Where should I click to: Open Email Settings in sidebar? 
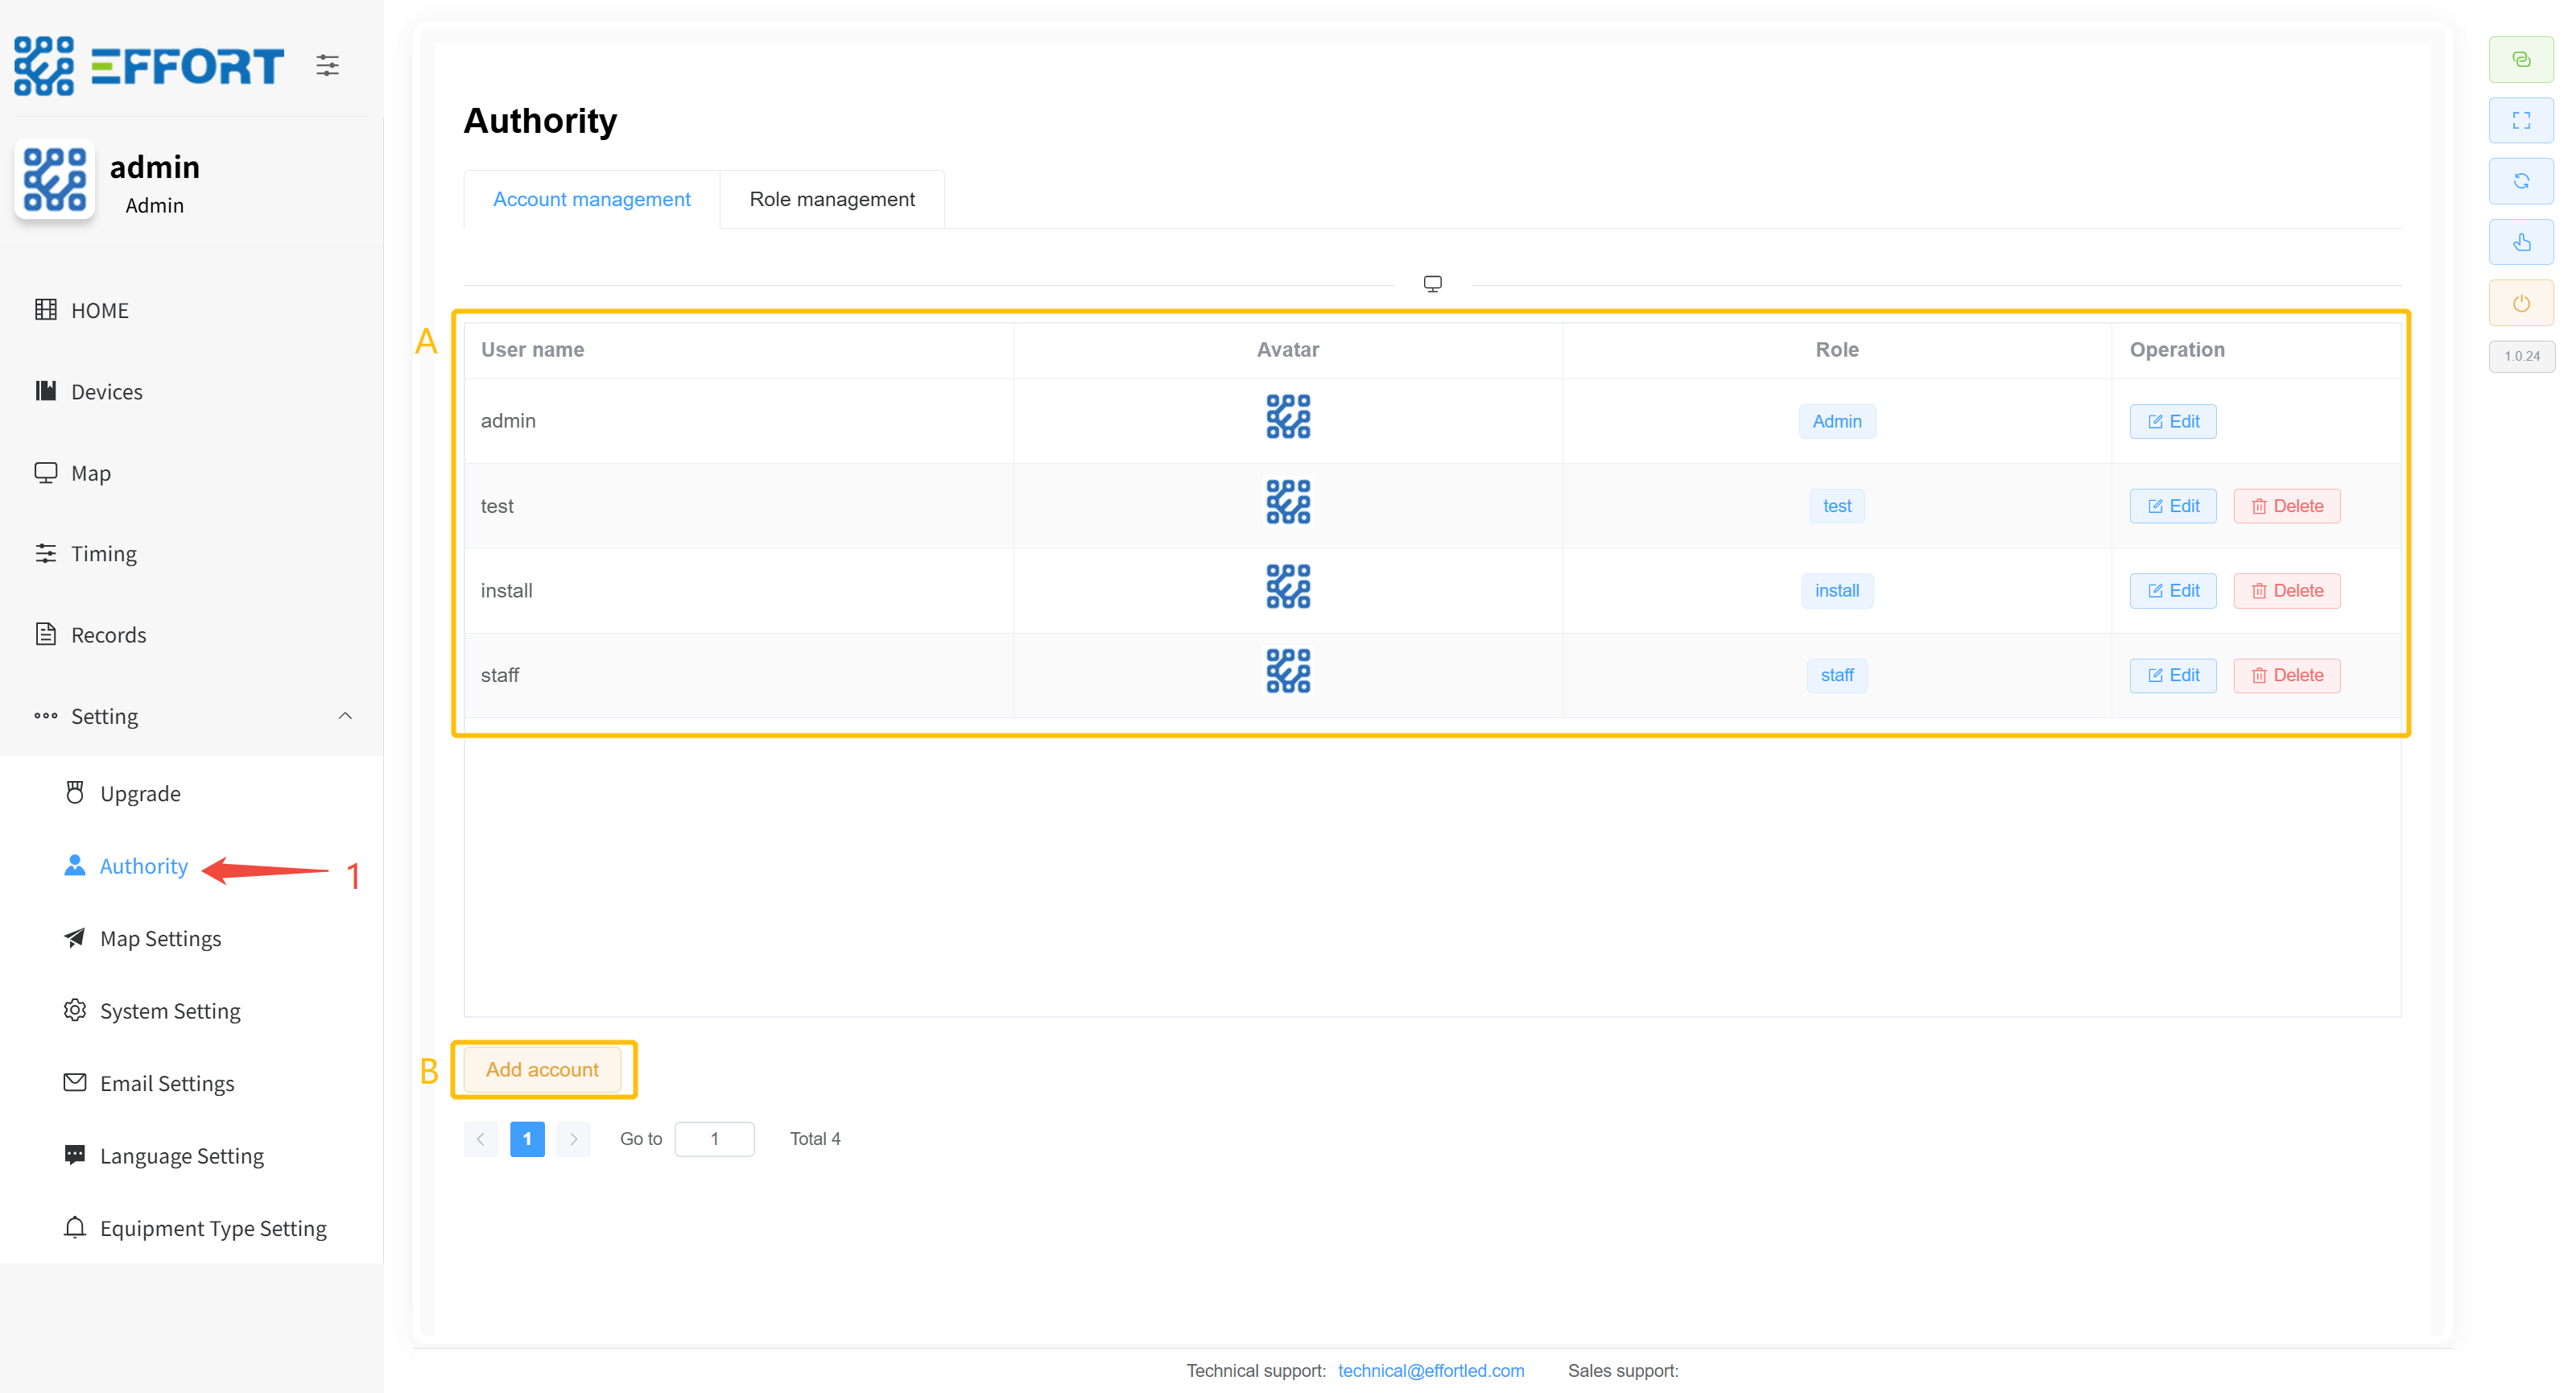166,1084
